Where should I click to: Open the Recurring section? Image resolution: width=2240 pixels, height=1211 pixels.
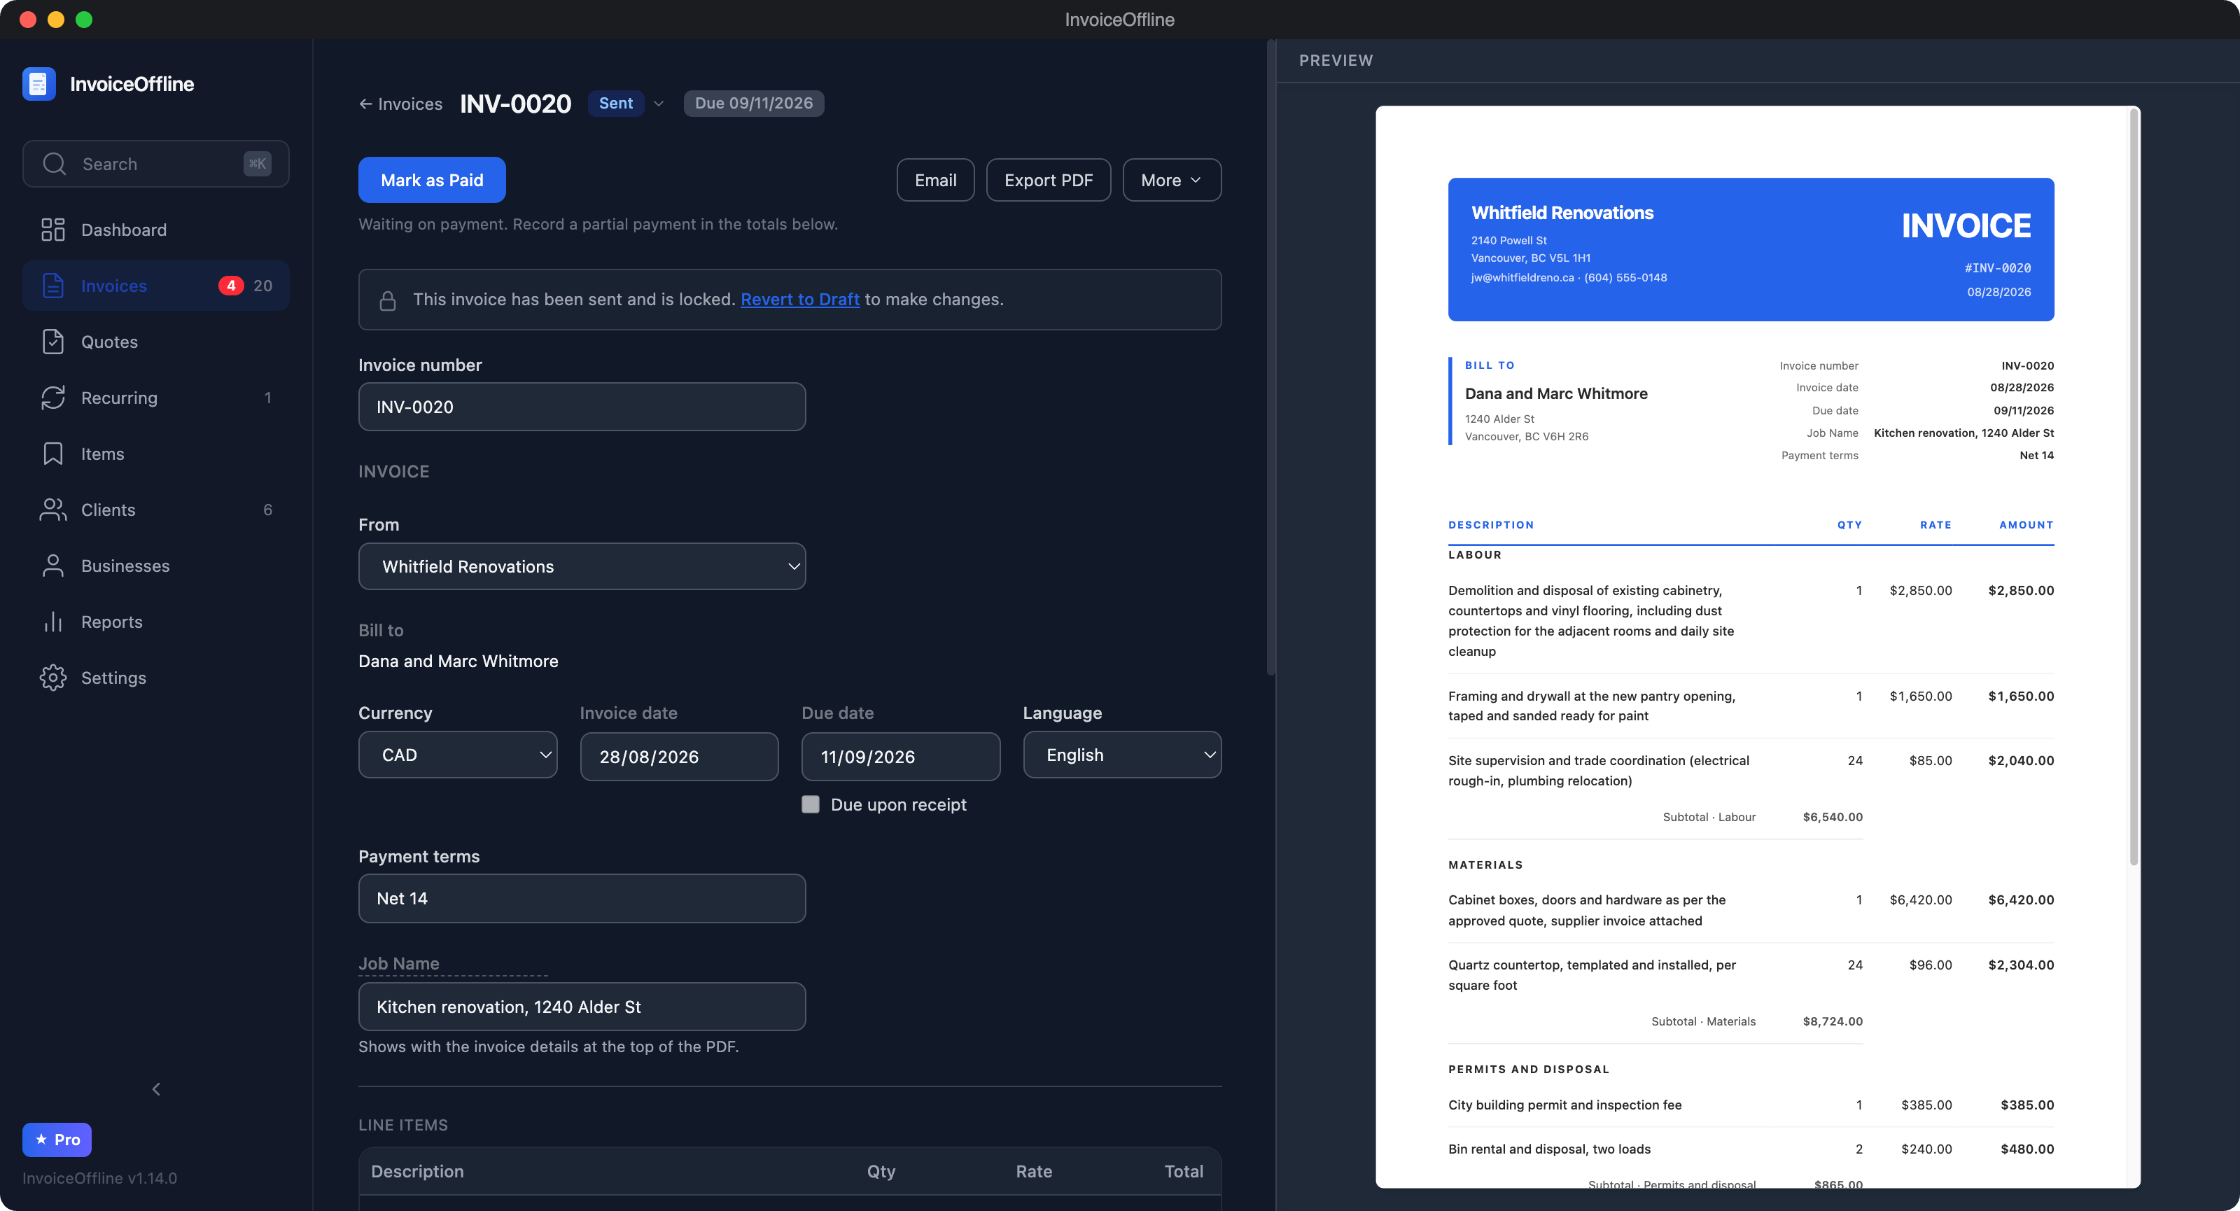click(156, 398)
